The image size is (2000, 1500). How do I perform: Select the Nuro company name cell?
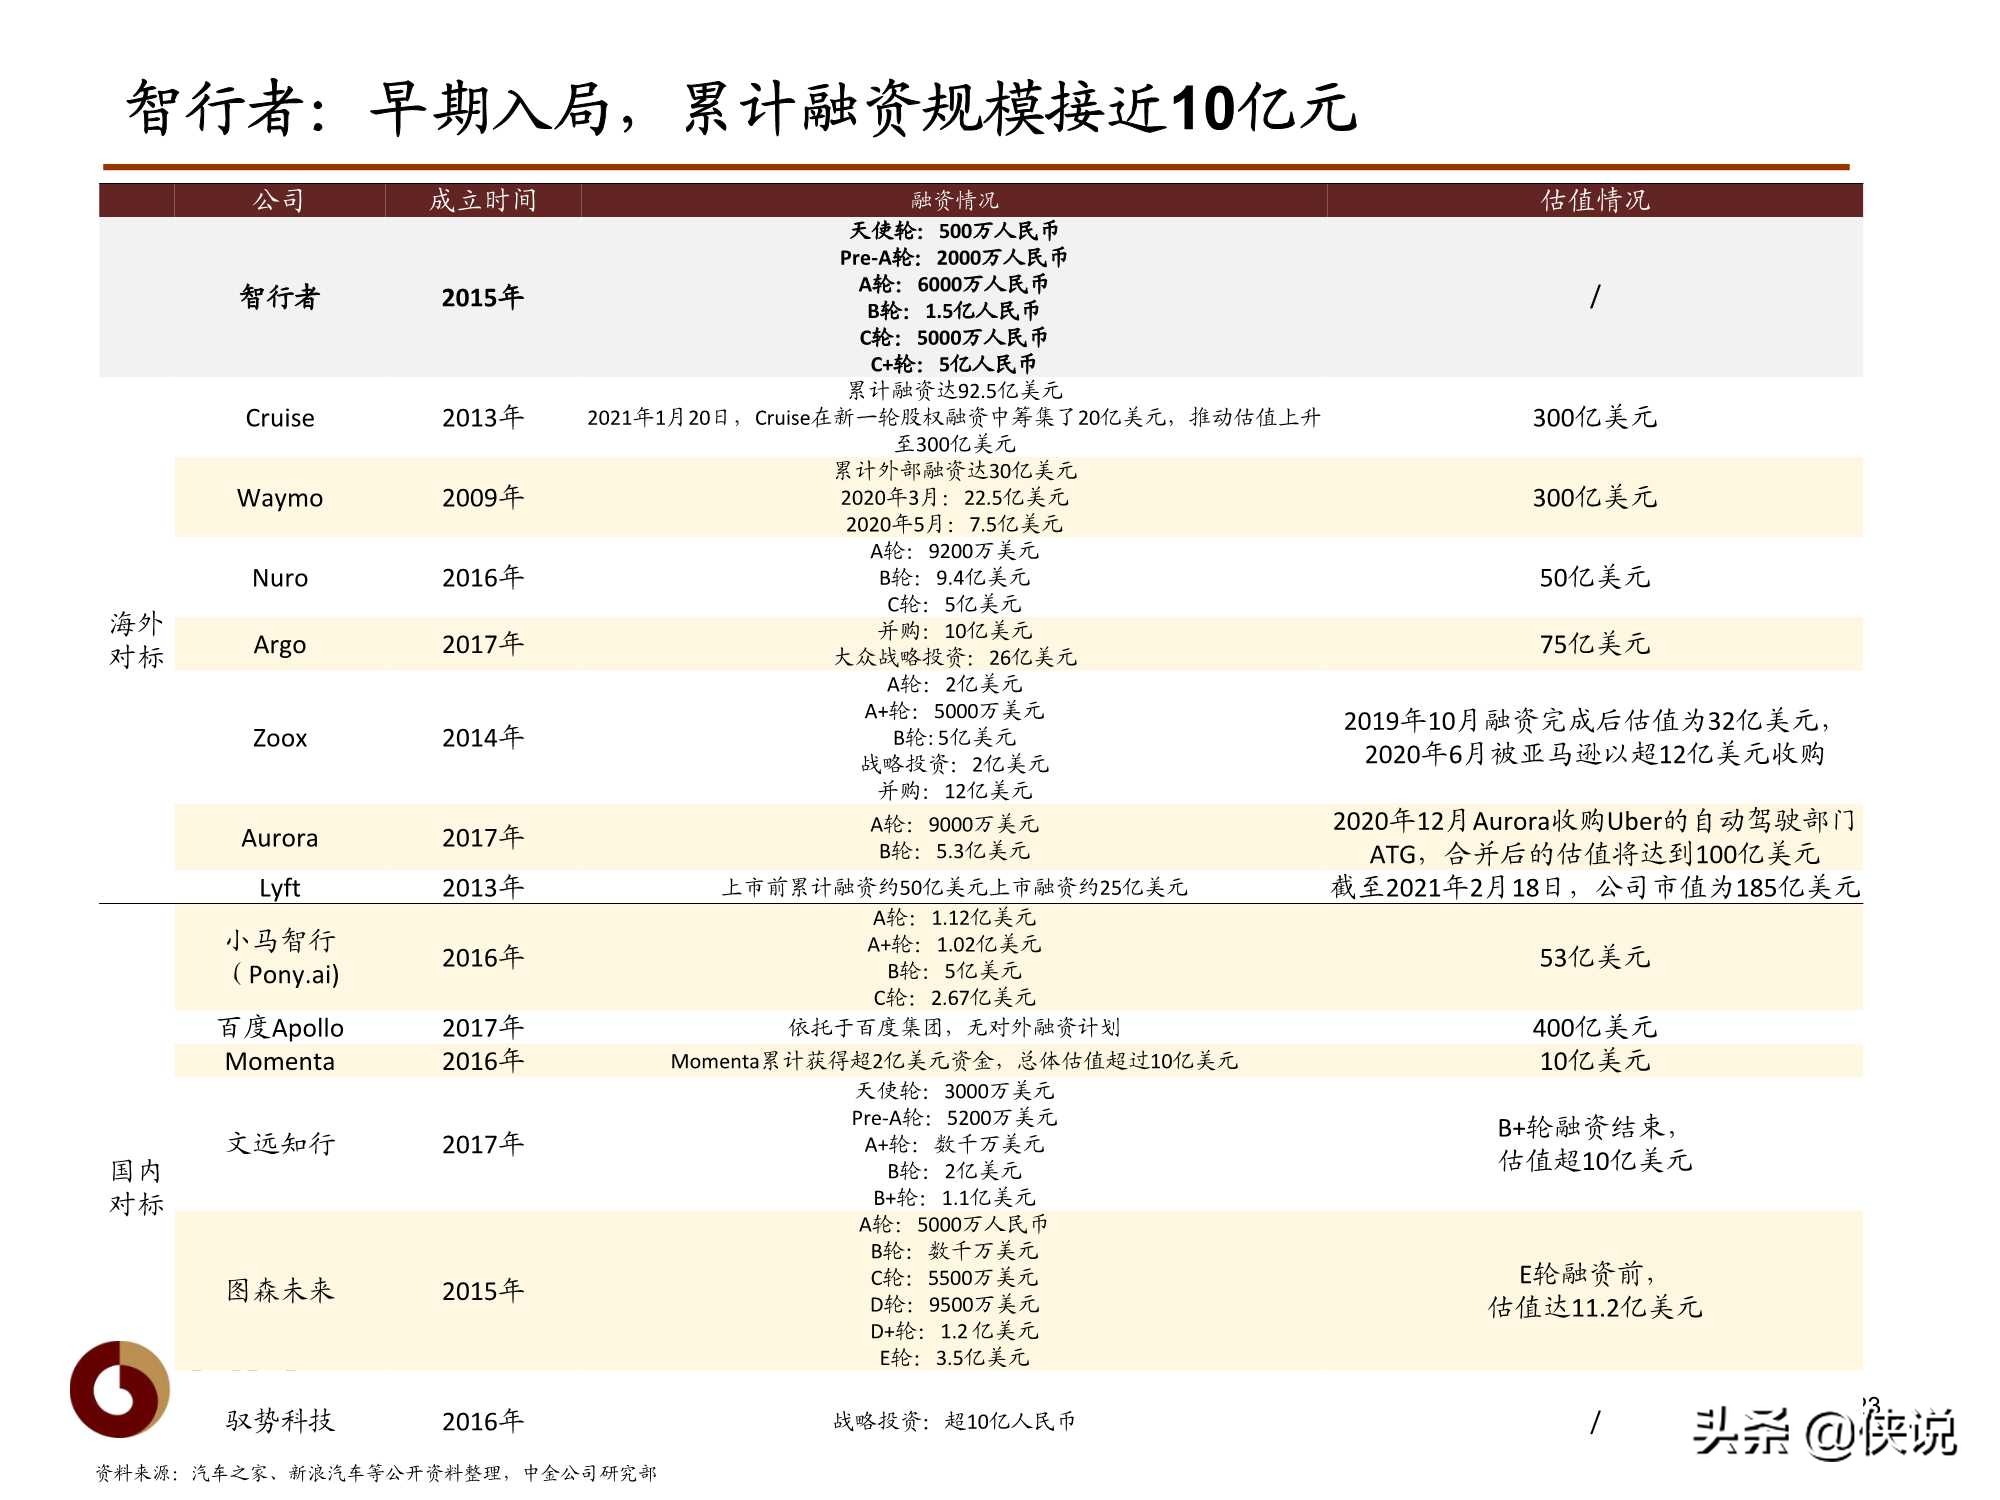[x=279, y=578]
